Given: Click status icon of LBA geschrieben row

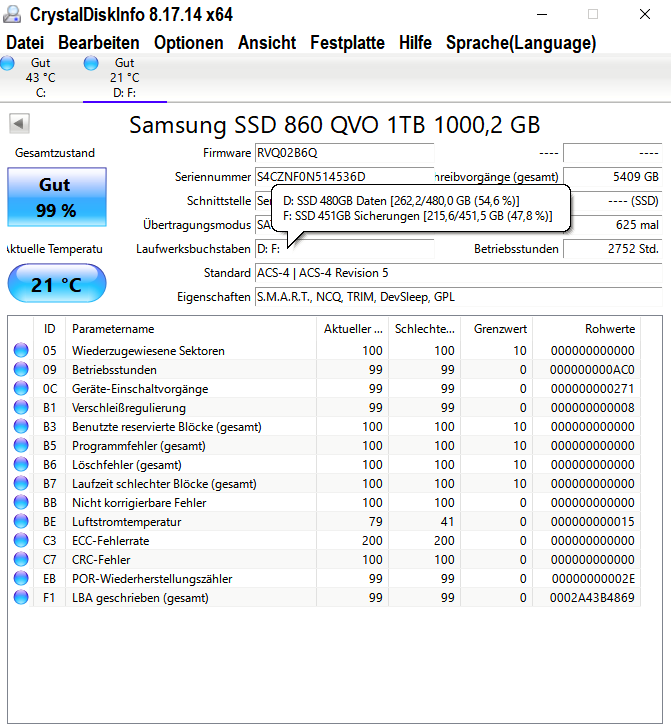Looking at the screenshot, I should (x=21, y=596).
